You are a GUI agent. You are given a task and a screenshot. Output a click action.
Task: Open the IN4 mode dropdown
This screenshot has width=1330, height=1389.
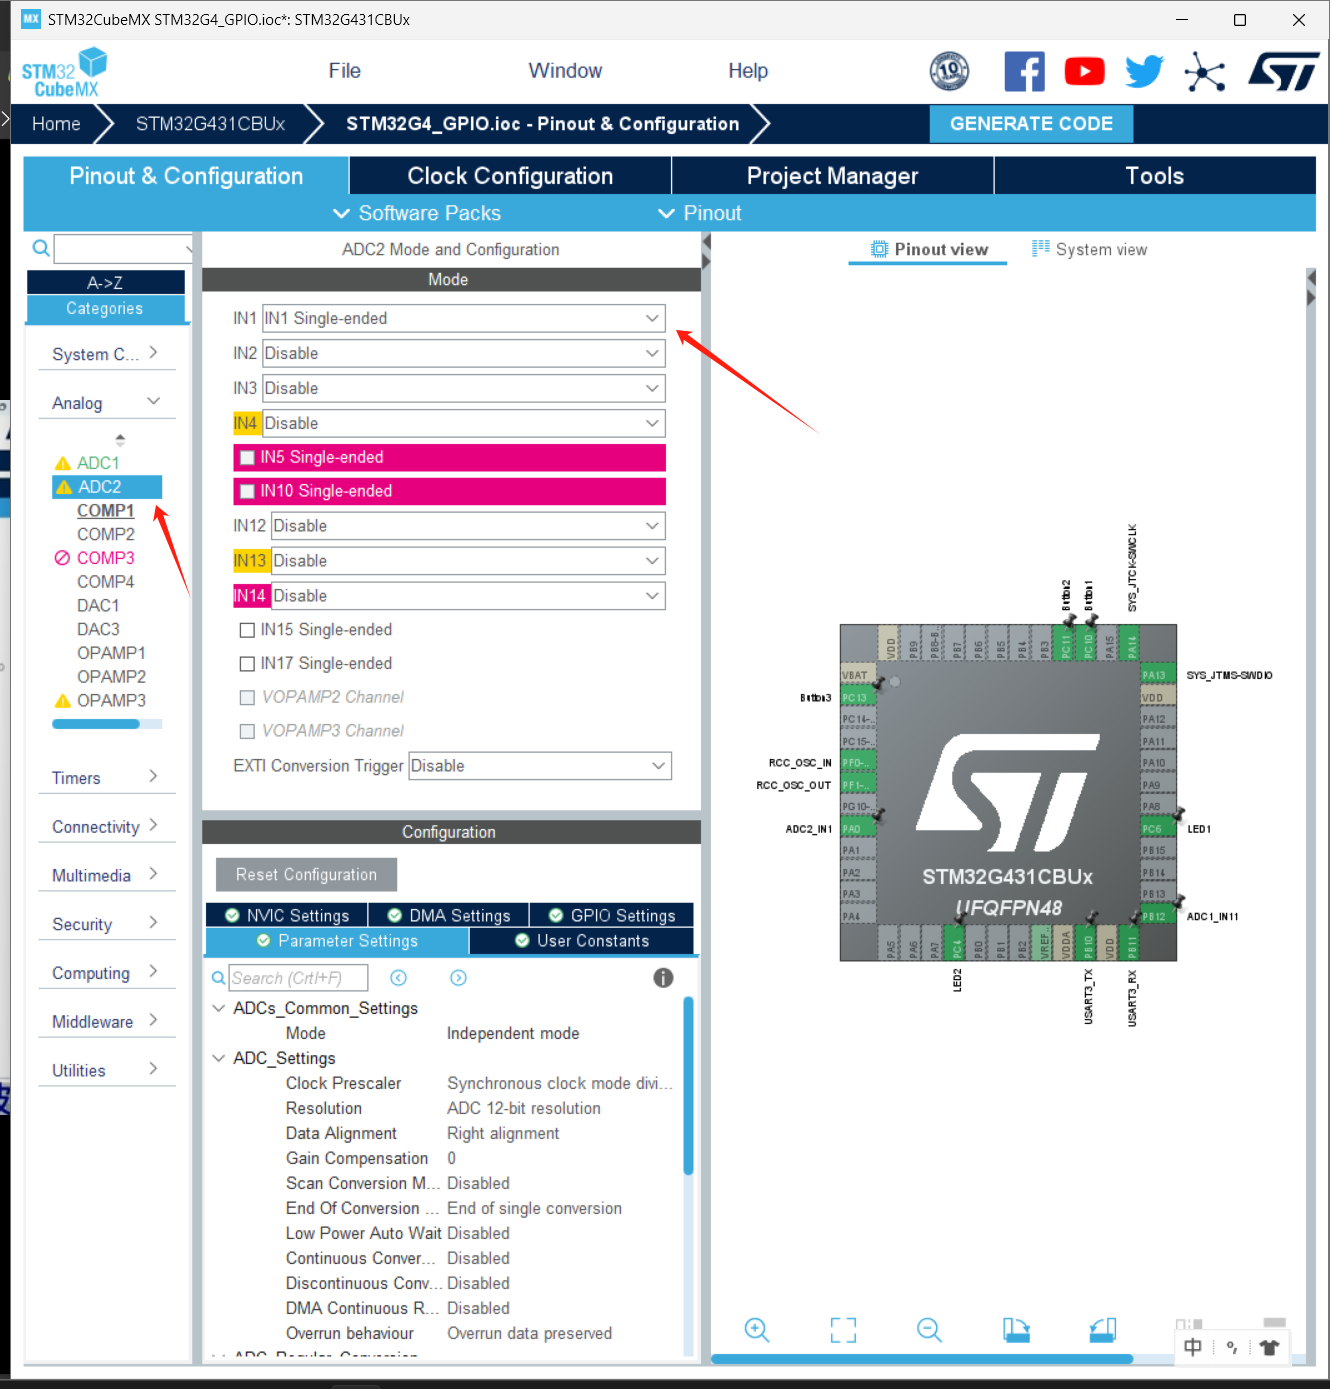(x=463, y=423)
